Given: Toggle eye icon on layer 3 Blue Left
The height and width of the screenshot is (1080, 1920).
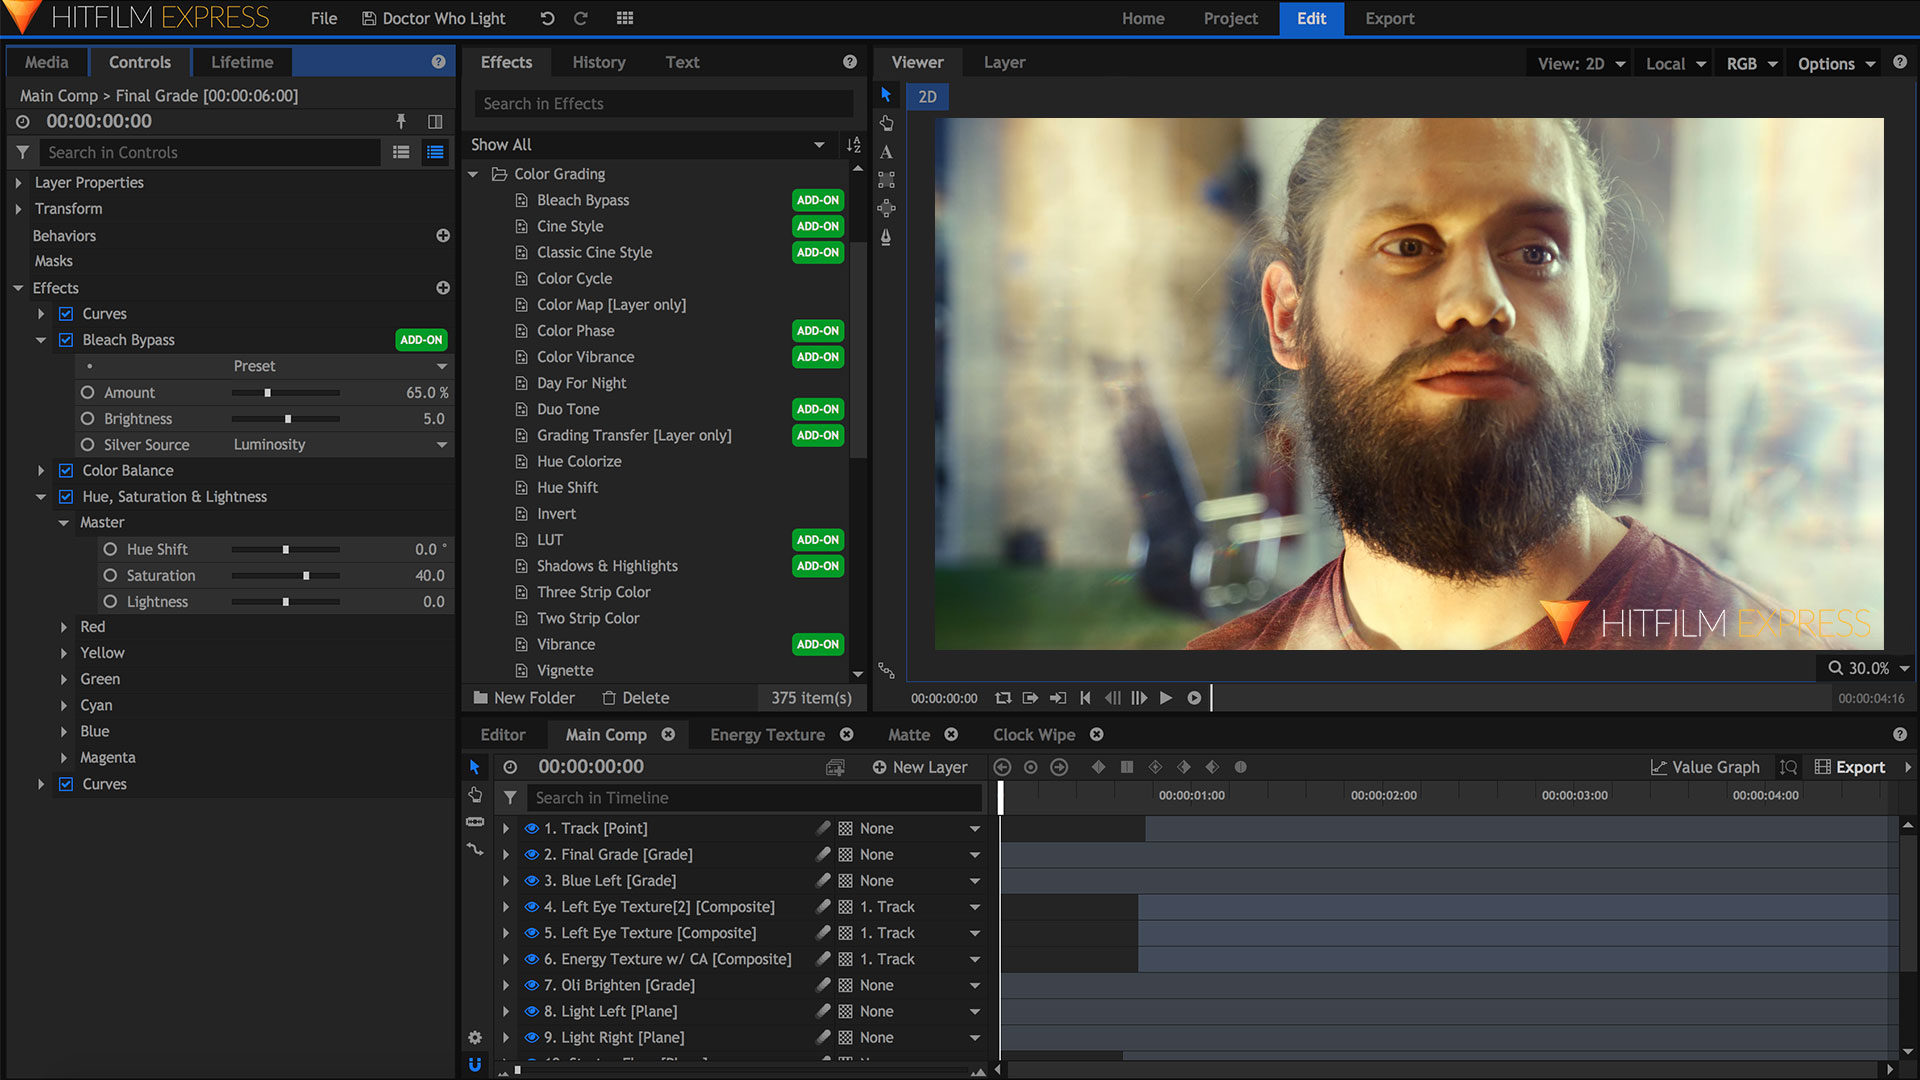Looking at the screenshot, I should (x=527, y=880).
